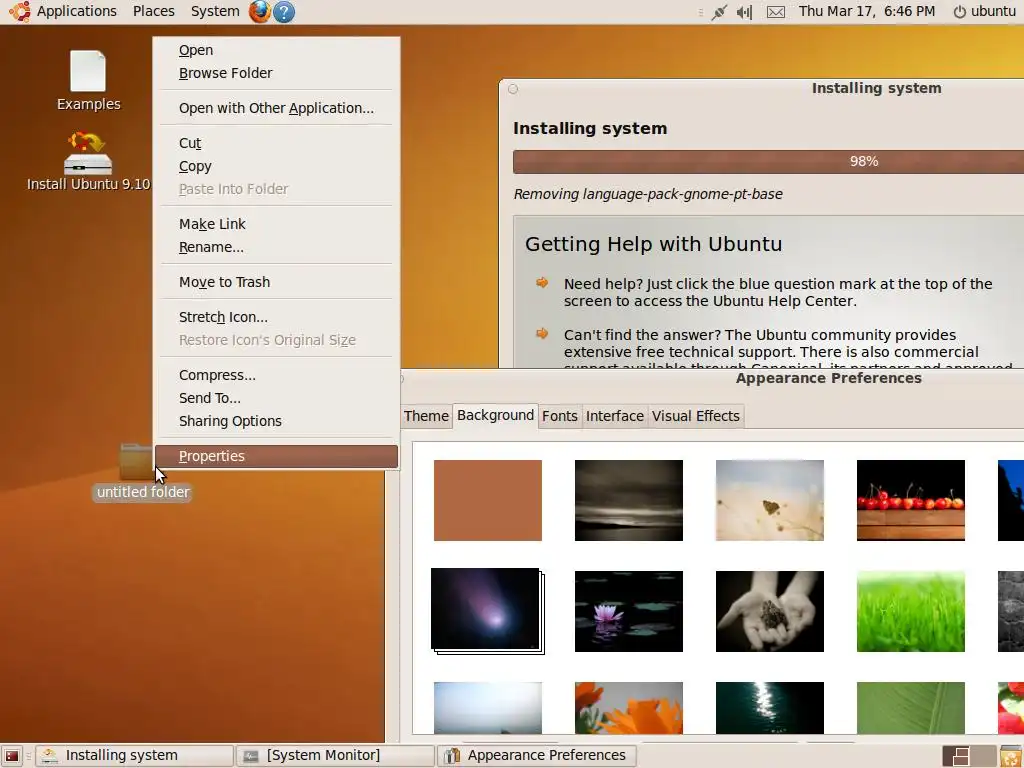Select the butterfly on flowers wallpaper
This screenshot has width=1024, height=768.
tap(770, 500)
